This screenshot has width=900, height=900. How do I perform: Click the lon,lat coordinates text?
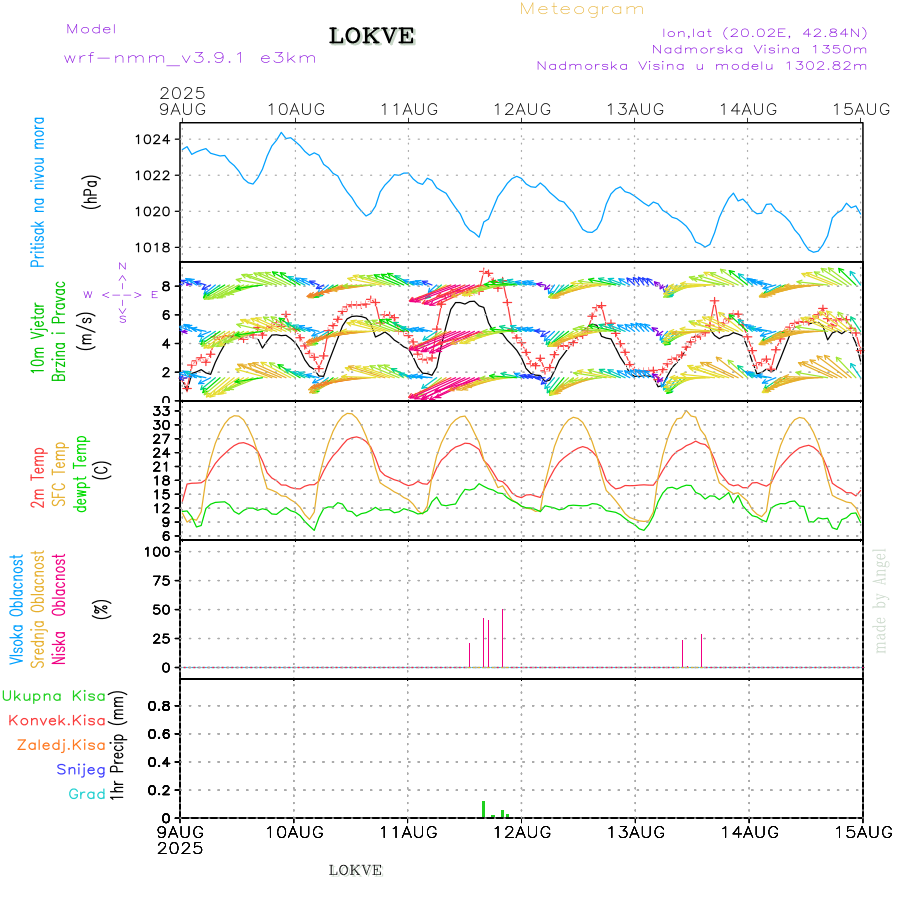pos(758,32)
